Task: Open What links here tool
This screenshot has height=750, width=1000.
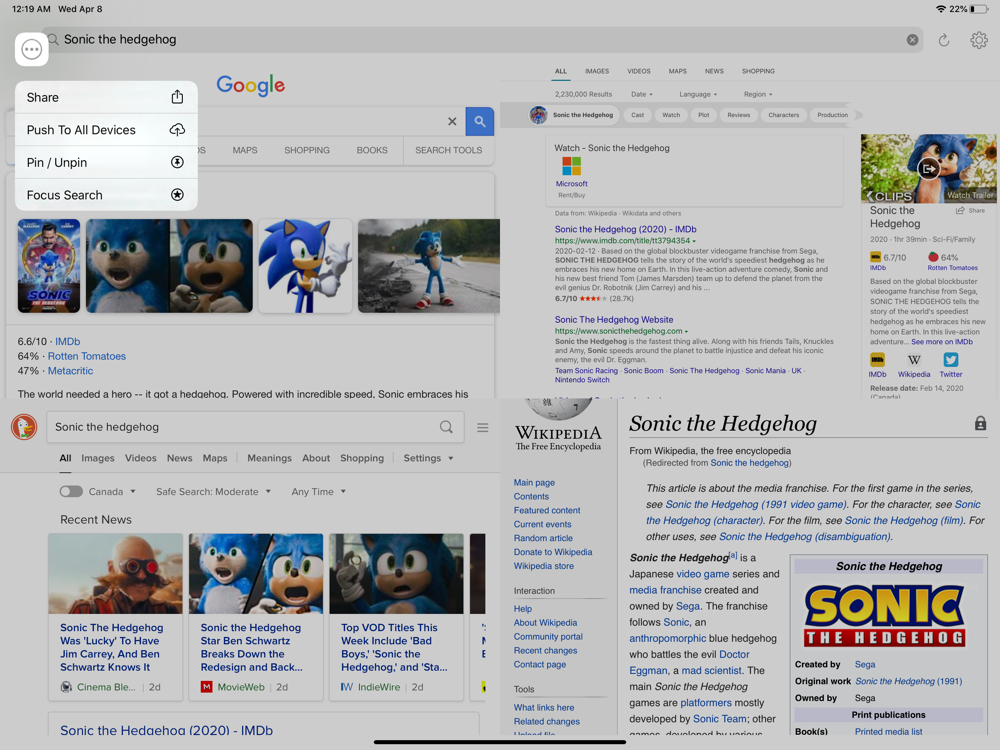Action: (x=543, y=708)
